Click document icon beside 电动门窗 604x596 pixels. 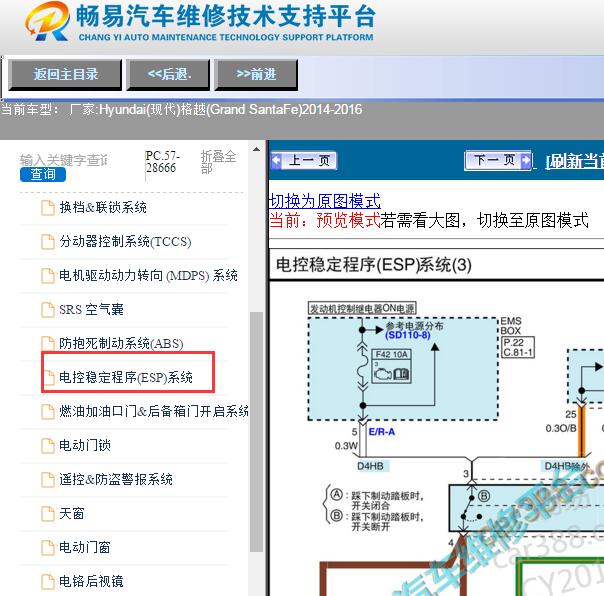48,547
